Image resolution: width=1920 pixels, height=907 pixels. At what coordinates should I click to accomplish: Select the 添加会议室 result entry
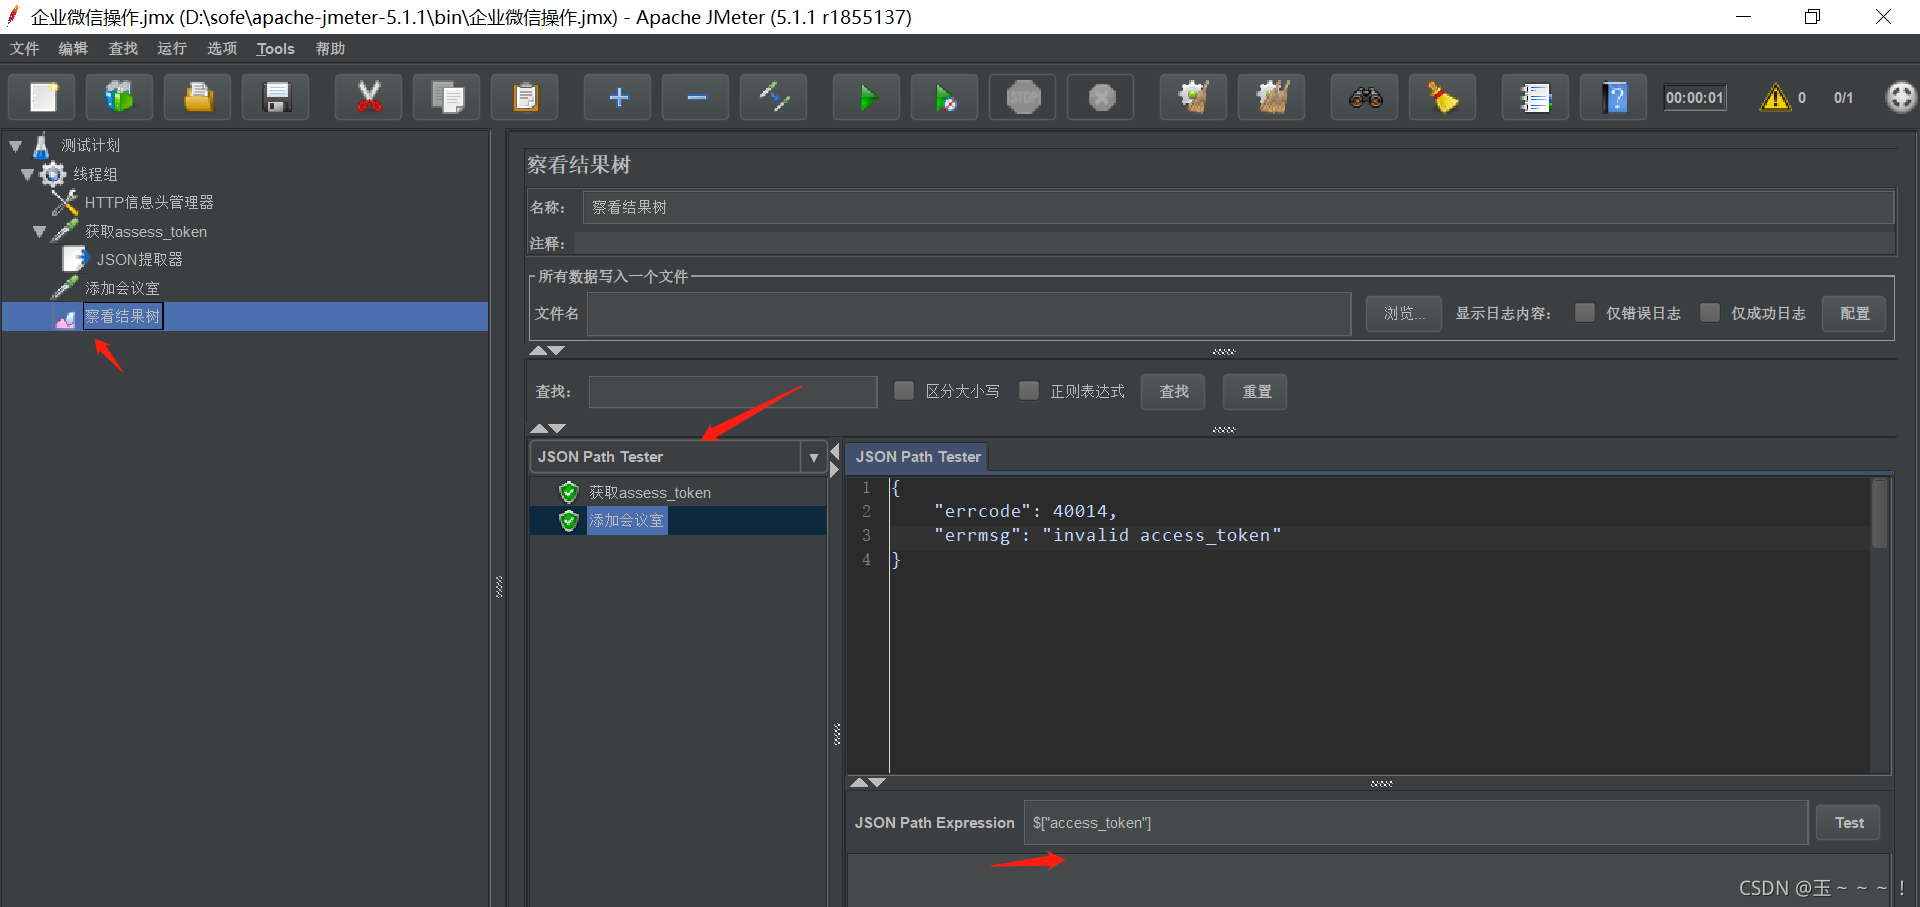tap(626, 520)
